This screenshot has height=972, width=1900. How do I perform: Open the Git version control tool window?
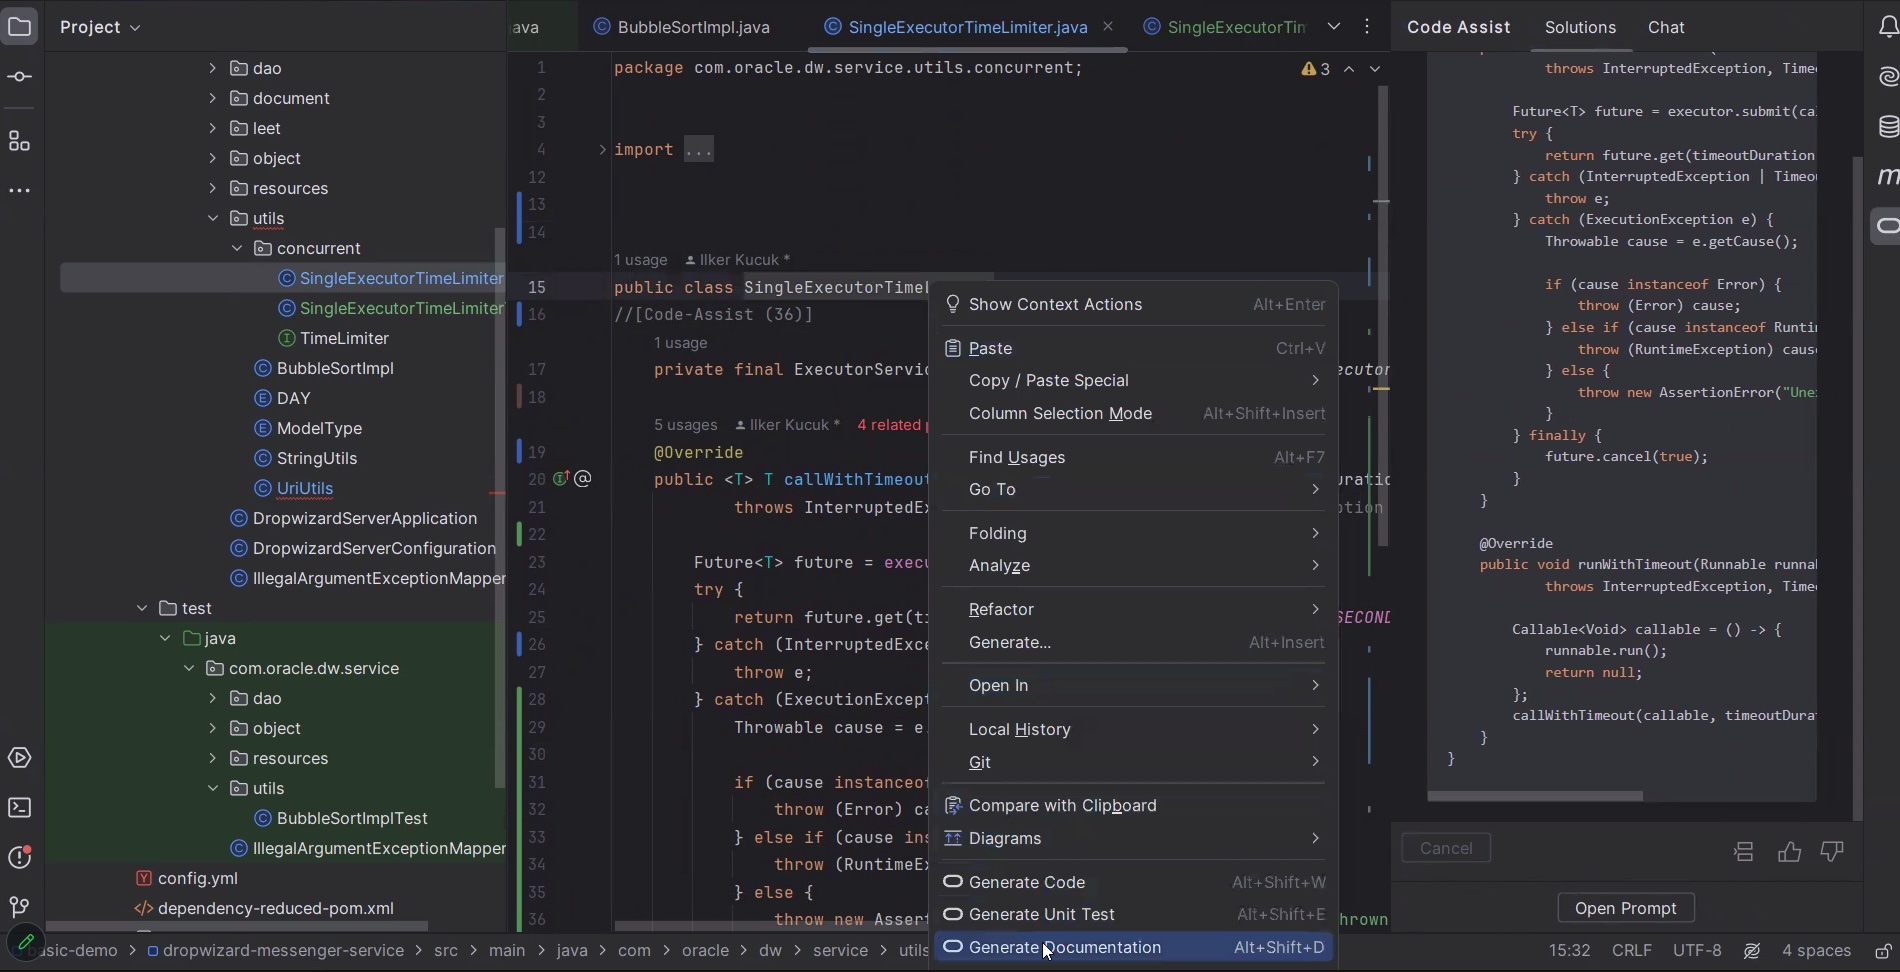[x=20, y=907]
